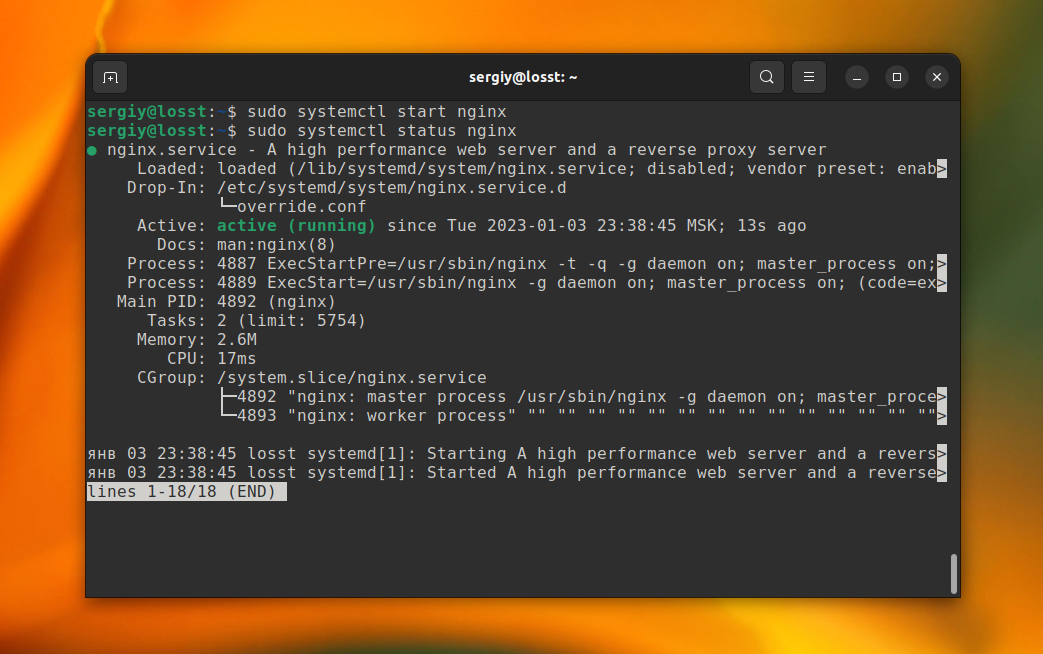Click the 4893 nginx worker process line
The image size is (1043, 654).
point(583,416)
